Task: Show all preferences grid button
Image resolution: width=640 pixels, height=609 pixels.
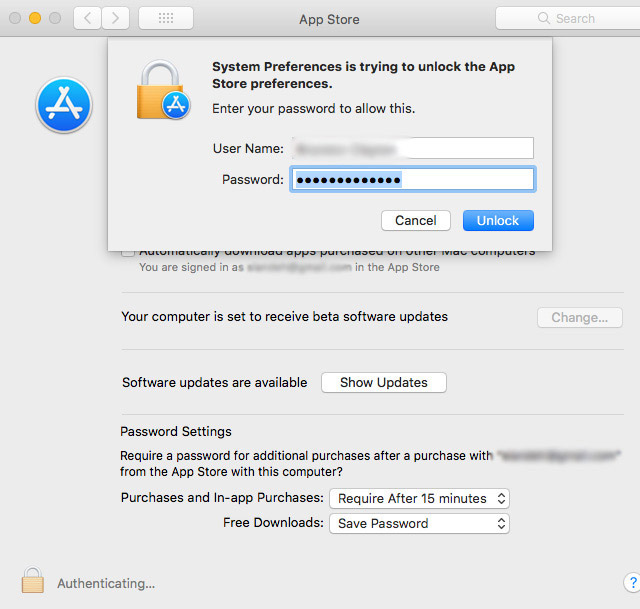Action: pyautogui.click(x=166, y=18)
